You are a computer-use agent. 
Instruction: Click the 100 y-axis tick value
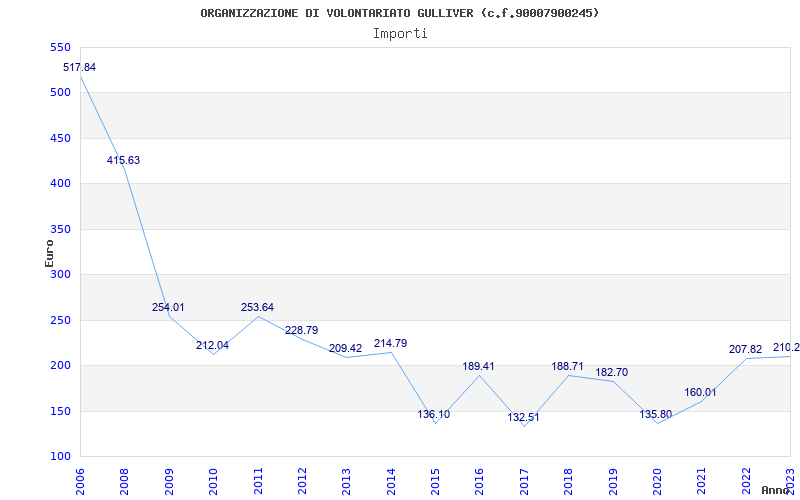tap(60, 457)
